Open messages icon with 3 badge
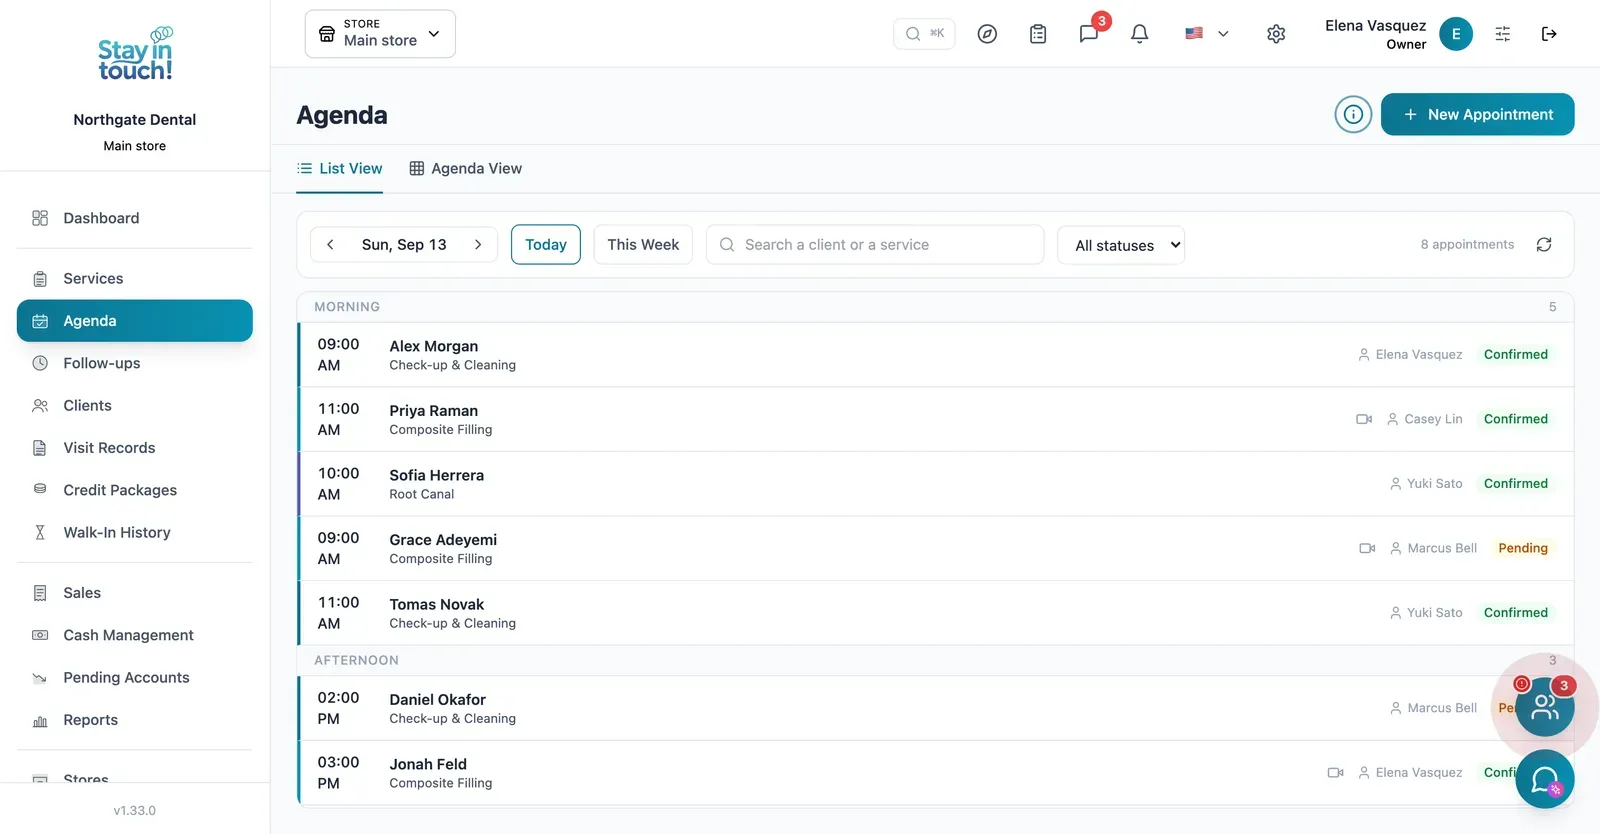This screenshot has width=1600, height=834. pos(1090,34)
